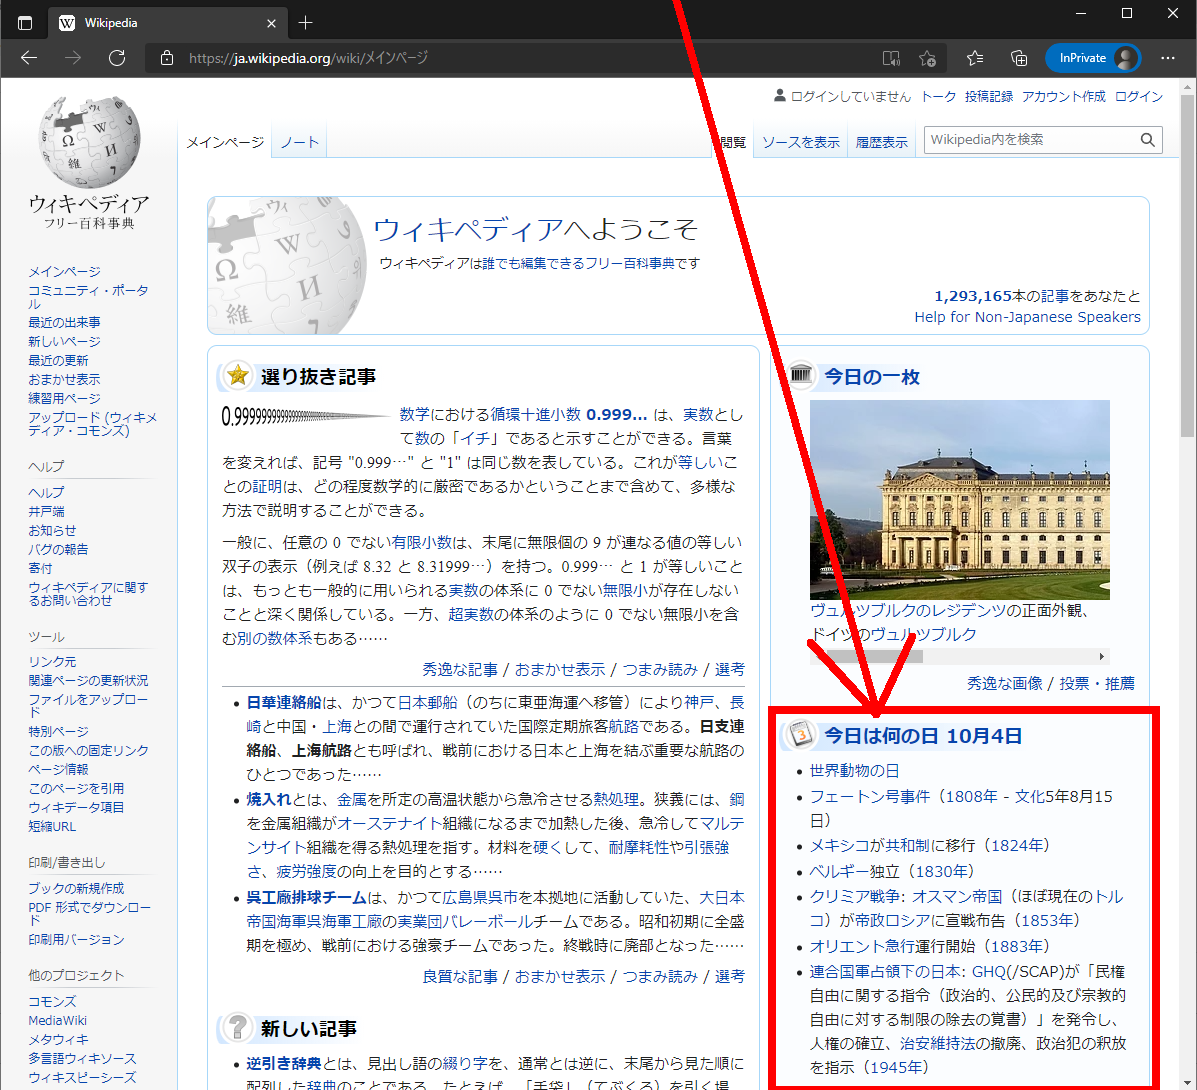
Task: Select the メインページ tab
Action: [225, 143]
